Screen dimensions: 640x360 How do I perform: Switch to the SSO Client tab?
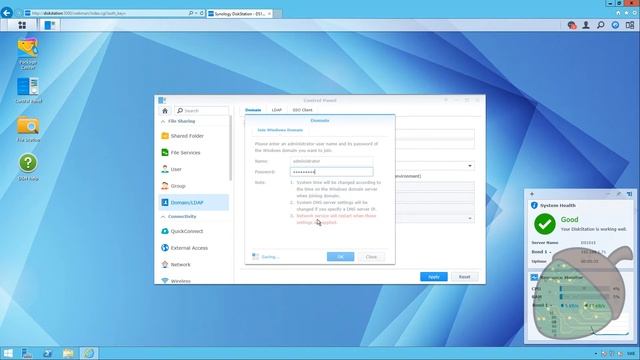coord(302,110)
